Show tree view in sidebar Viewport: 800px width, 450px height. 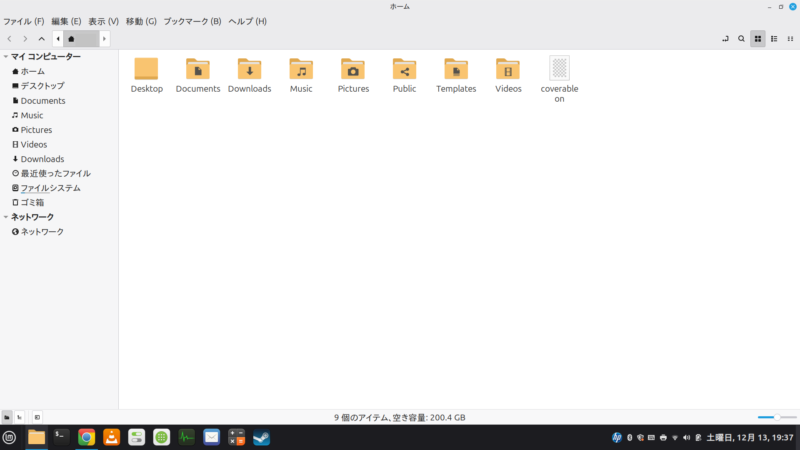click(20, 417)
